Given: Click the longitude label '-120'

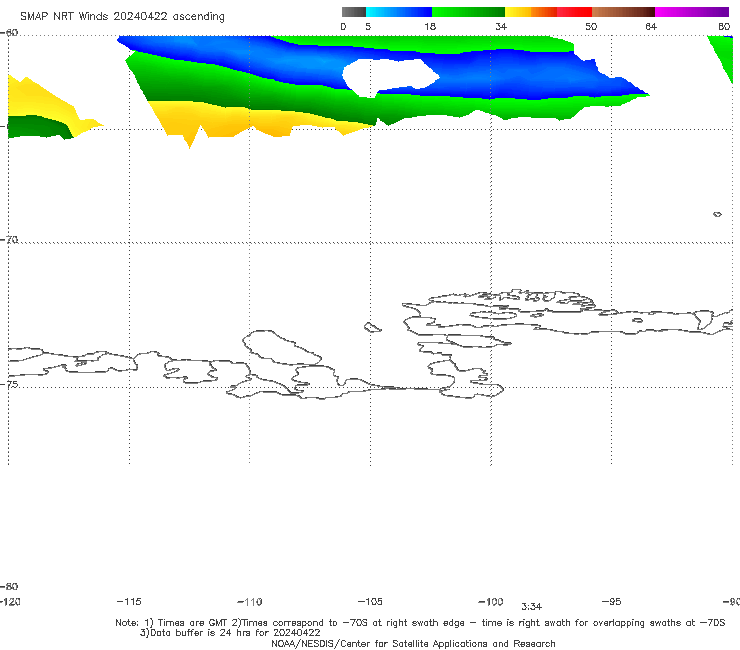Looking at the screenshot, I should coord(10,601).
